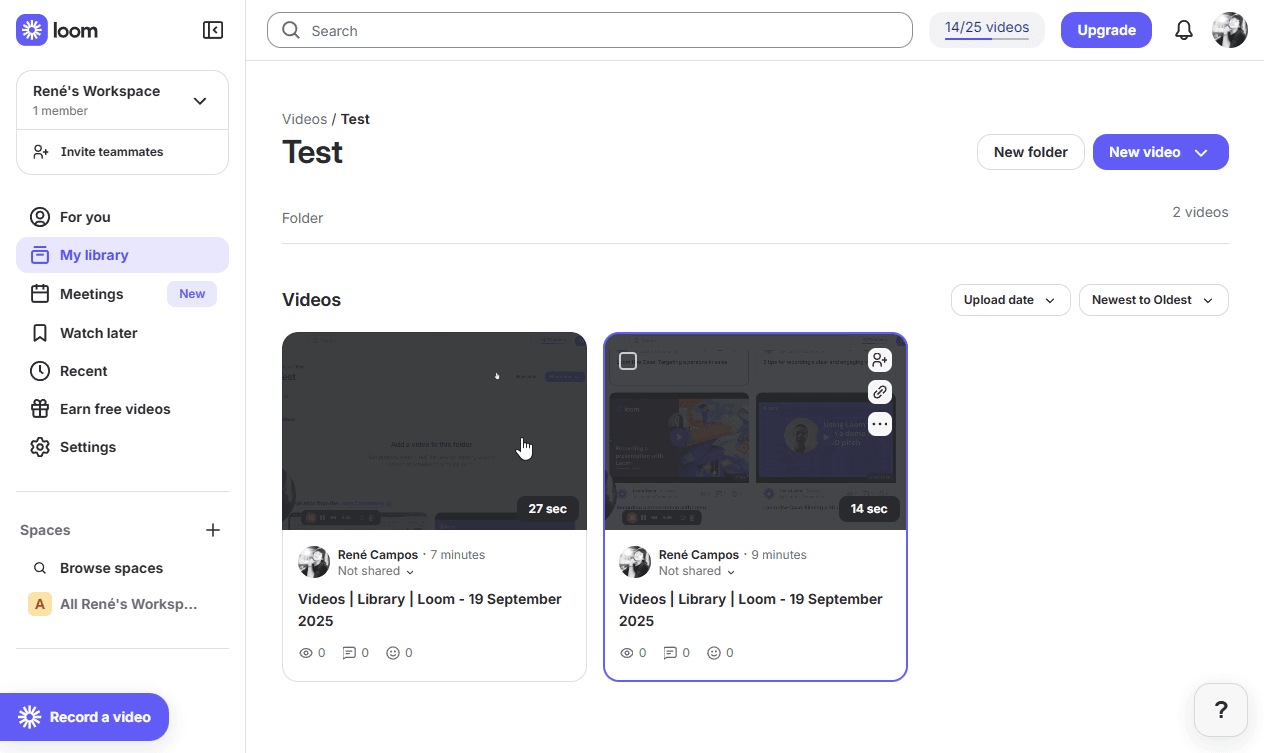Expand Not shared on 27 sec video
The height and width of the screenshot is (753, 1264).
pos(376,571)
